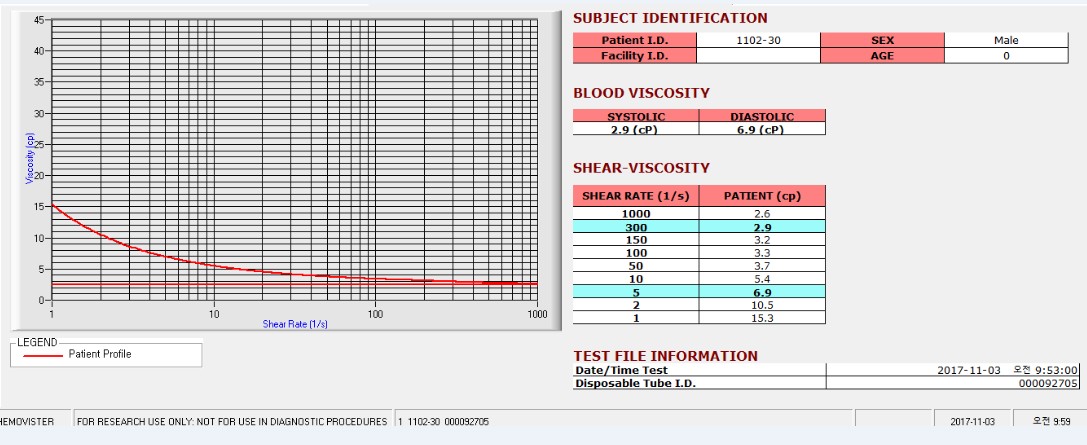Click the Patient I.D. value 1102-30

[x=758, y=40]
